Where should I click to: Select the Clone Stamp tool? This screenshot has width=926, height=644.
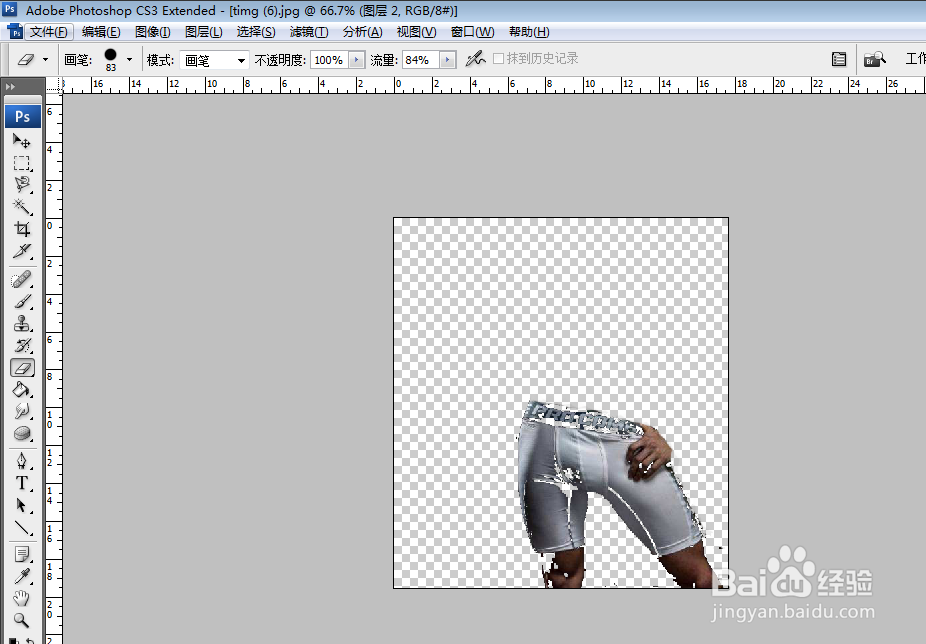[x=22, y=324]
